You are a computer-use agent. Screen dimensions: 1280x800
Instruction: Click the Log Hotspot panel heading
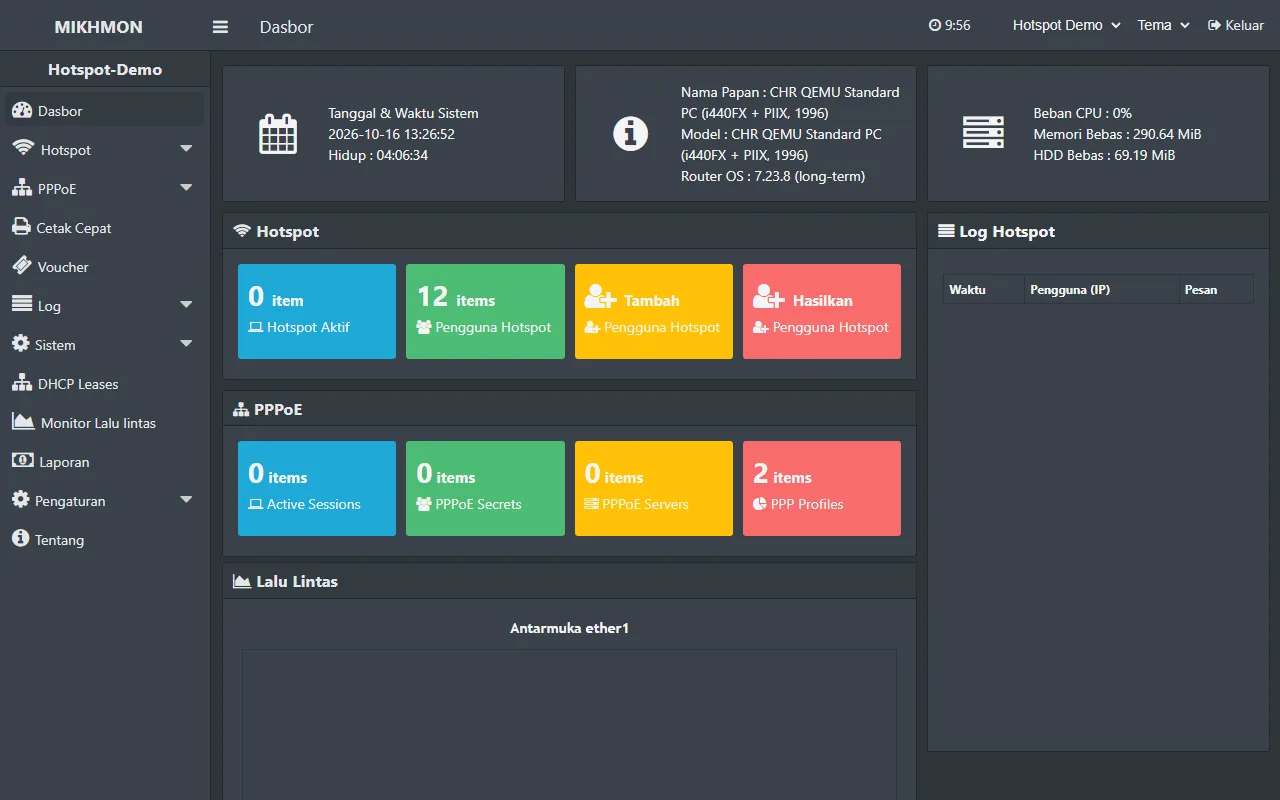click(997, 231)
